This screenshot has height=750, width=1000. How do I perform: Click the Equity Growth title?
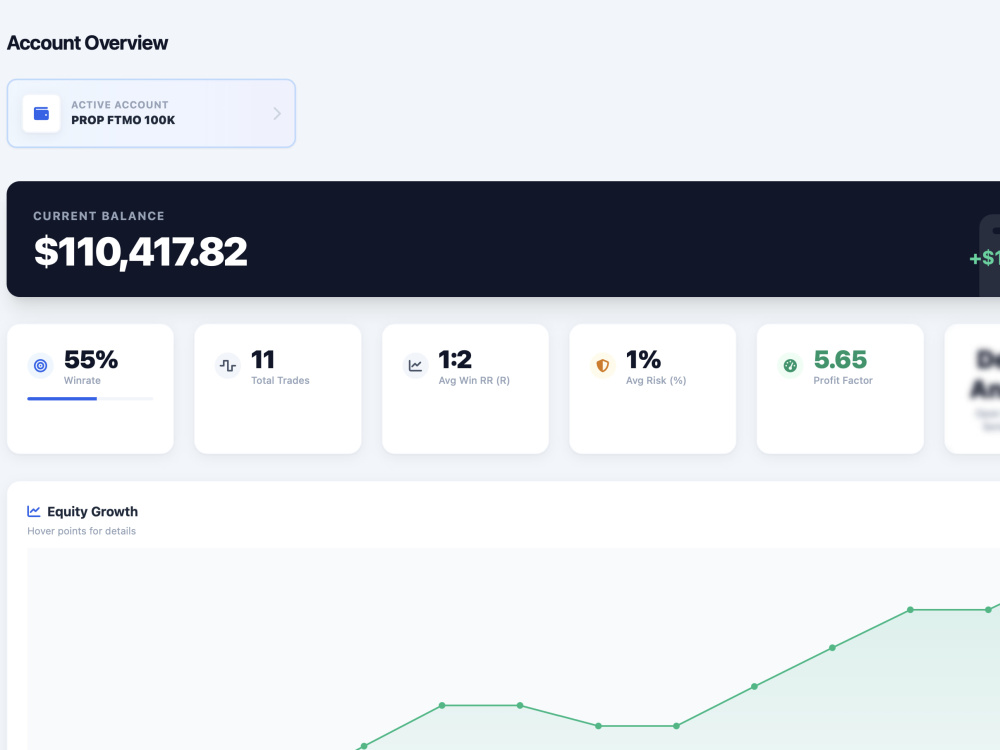coord(92,511)
